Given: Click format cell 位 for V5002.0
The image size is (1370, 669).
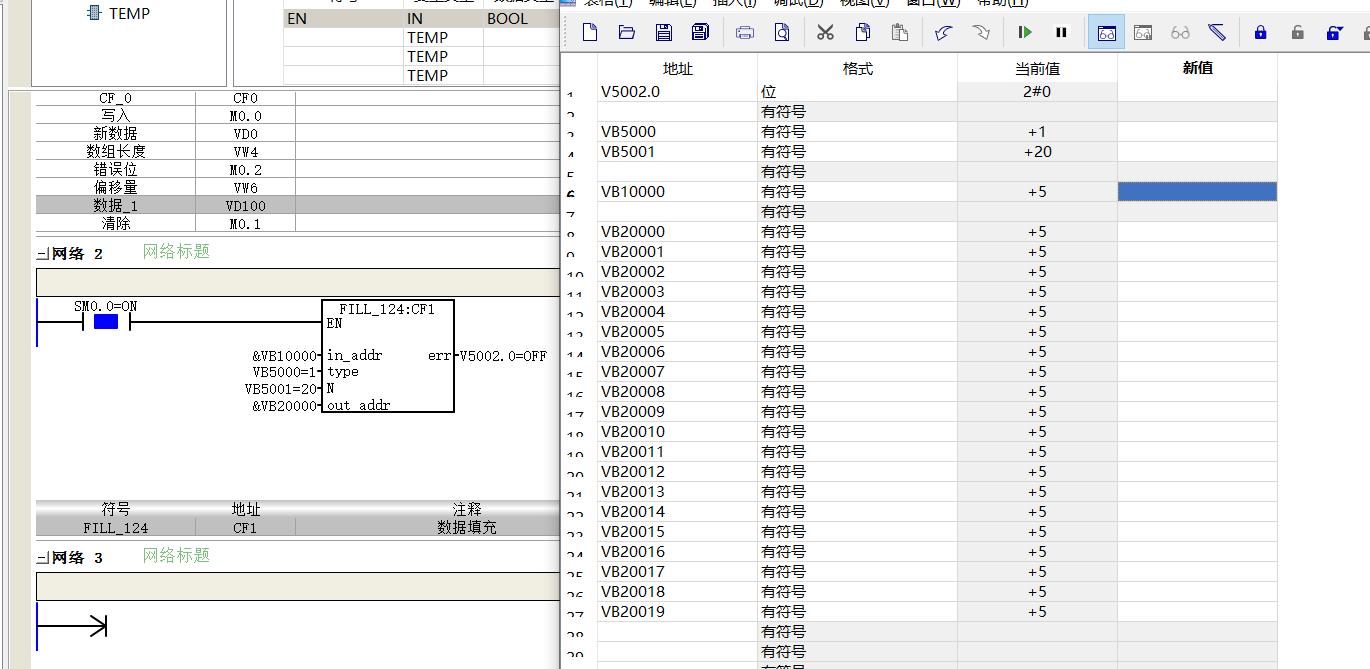Looking at the screenshot, I should click(x=858, y=91).
